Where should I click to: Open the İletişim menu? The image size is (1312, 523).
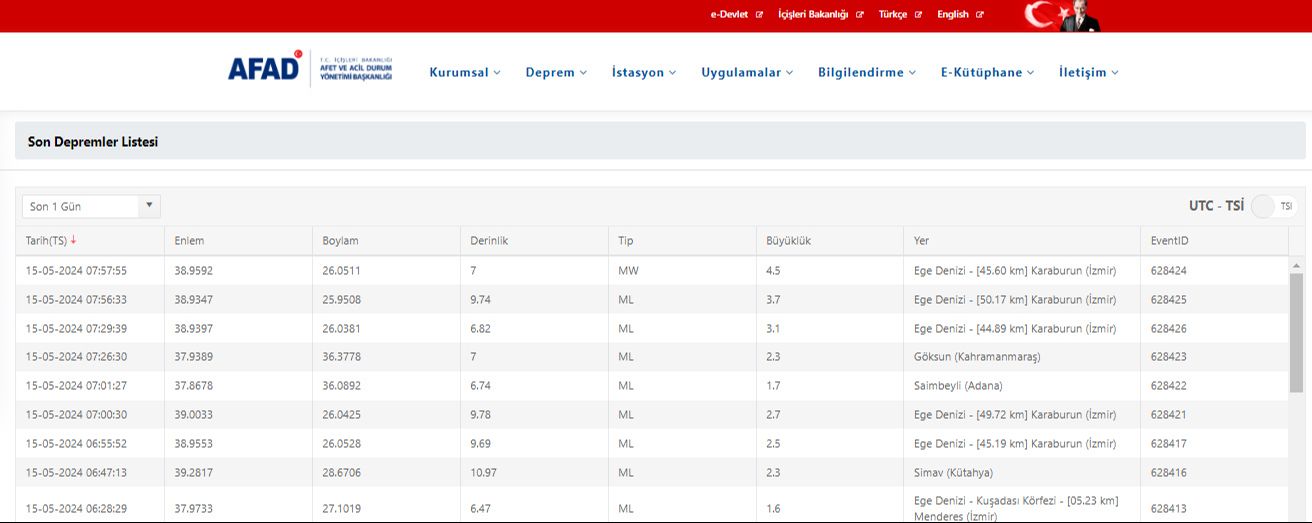coord(1088,72)
